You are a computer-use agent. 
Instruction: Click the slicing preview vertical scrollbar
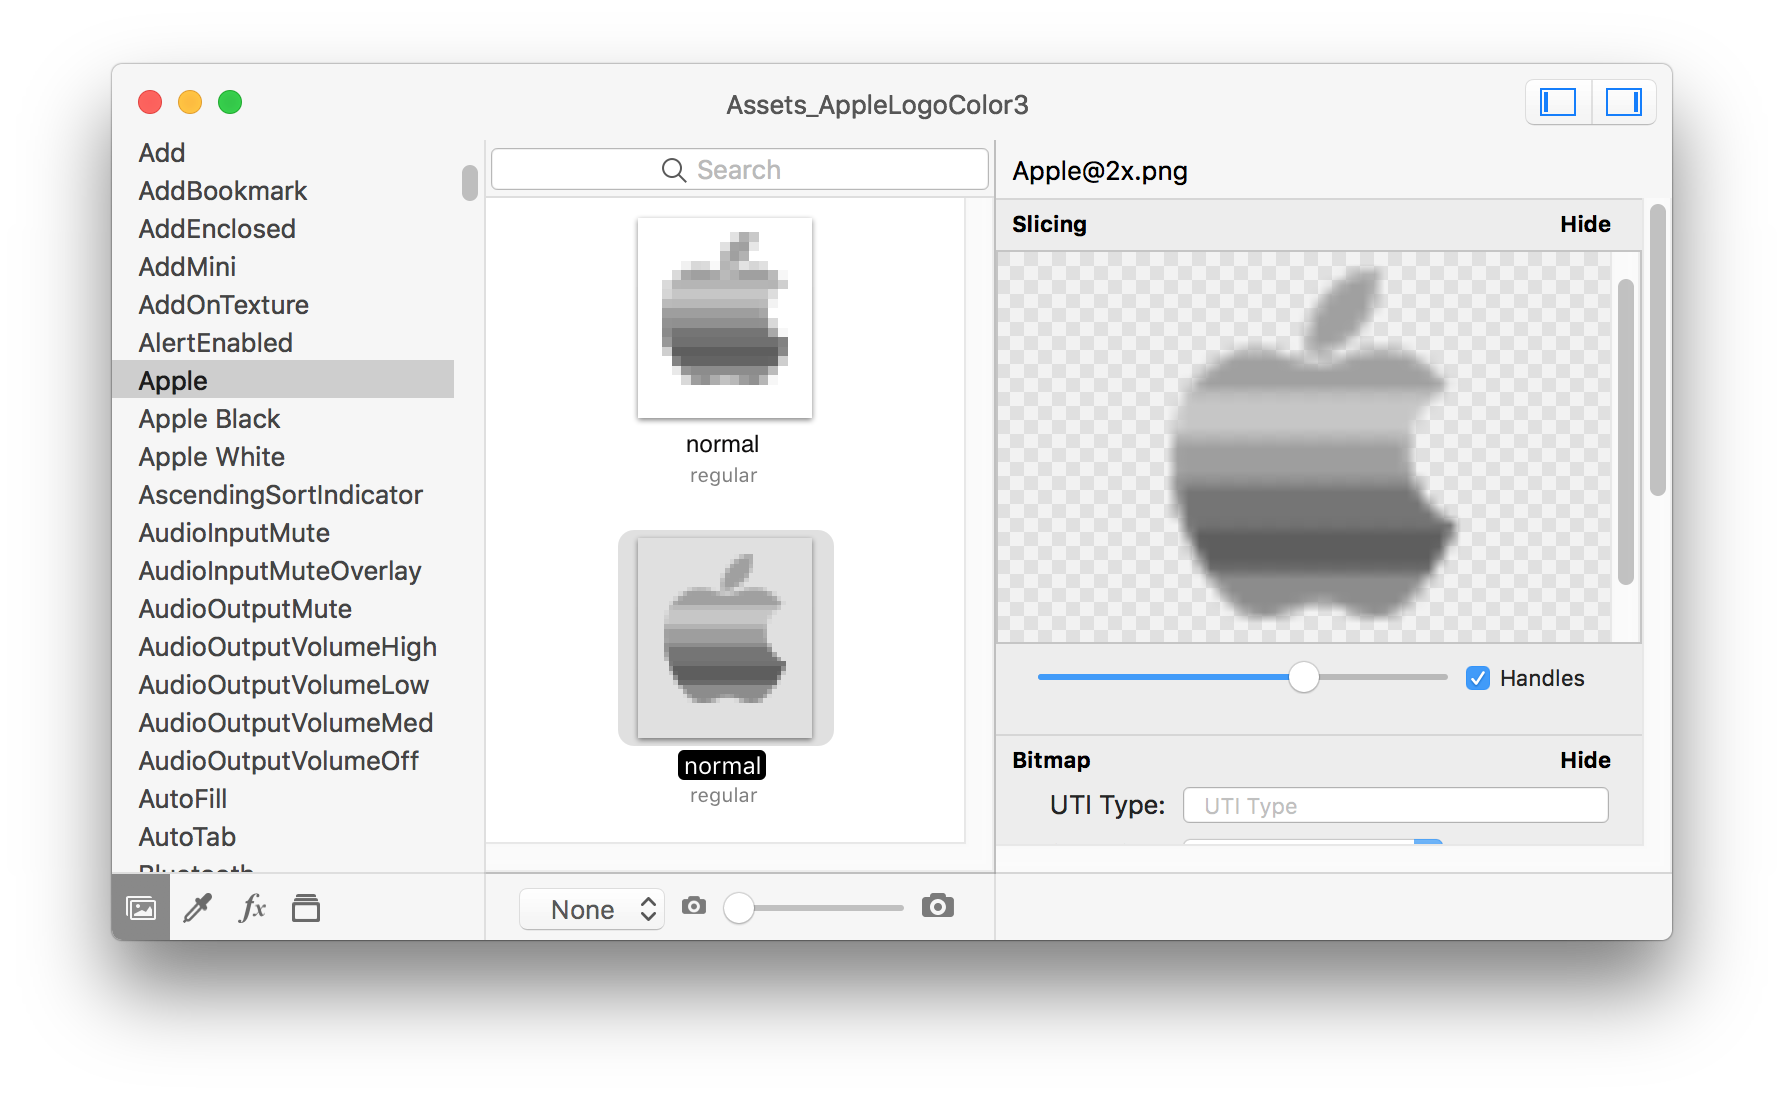[1626, 432]
